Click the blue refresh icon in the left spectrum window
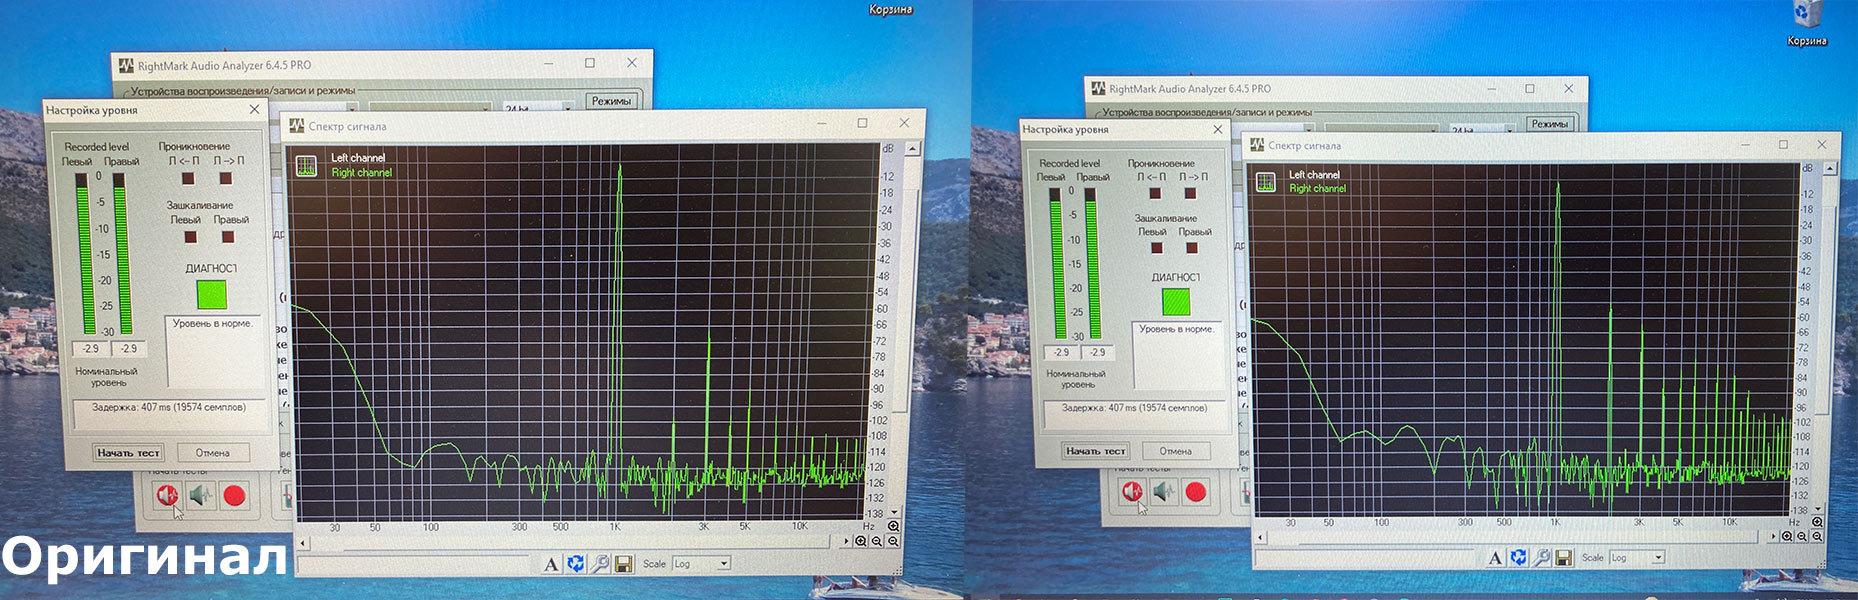The image size is (1858, 600). point(576,564)
